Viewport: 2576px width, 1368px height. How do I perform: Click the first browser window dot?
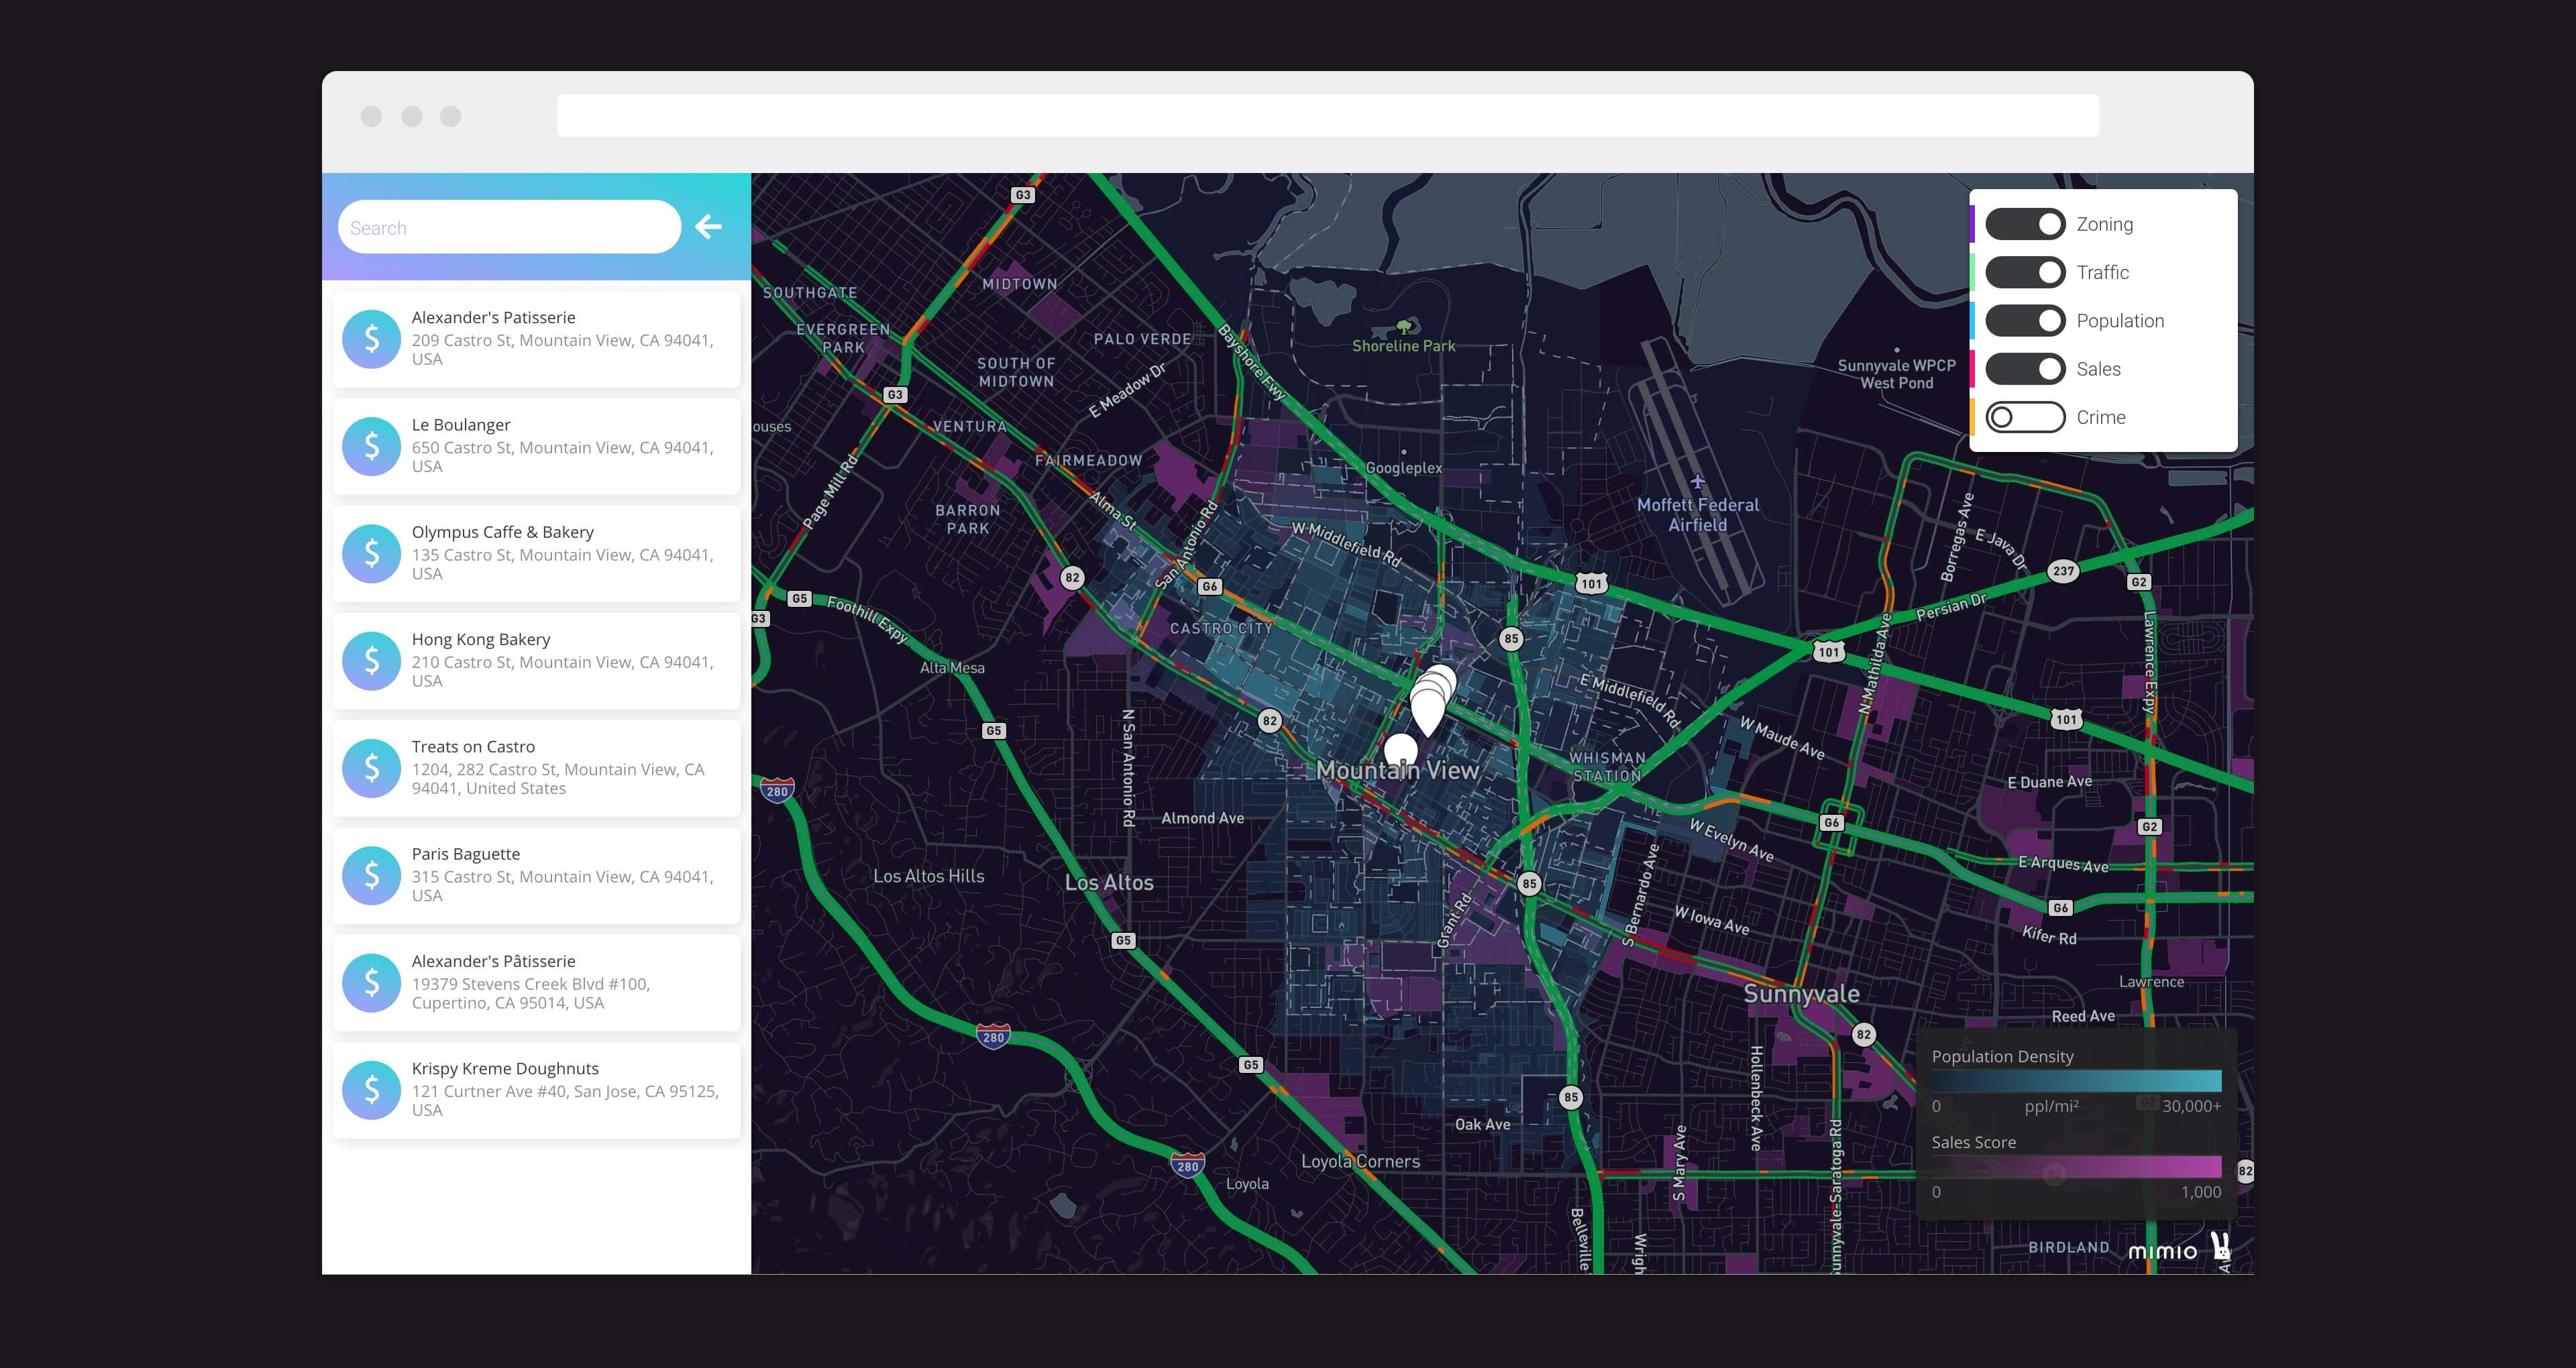tap(371, 116)
